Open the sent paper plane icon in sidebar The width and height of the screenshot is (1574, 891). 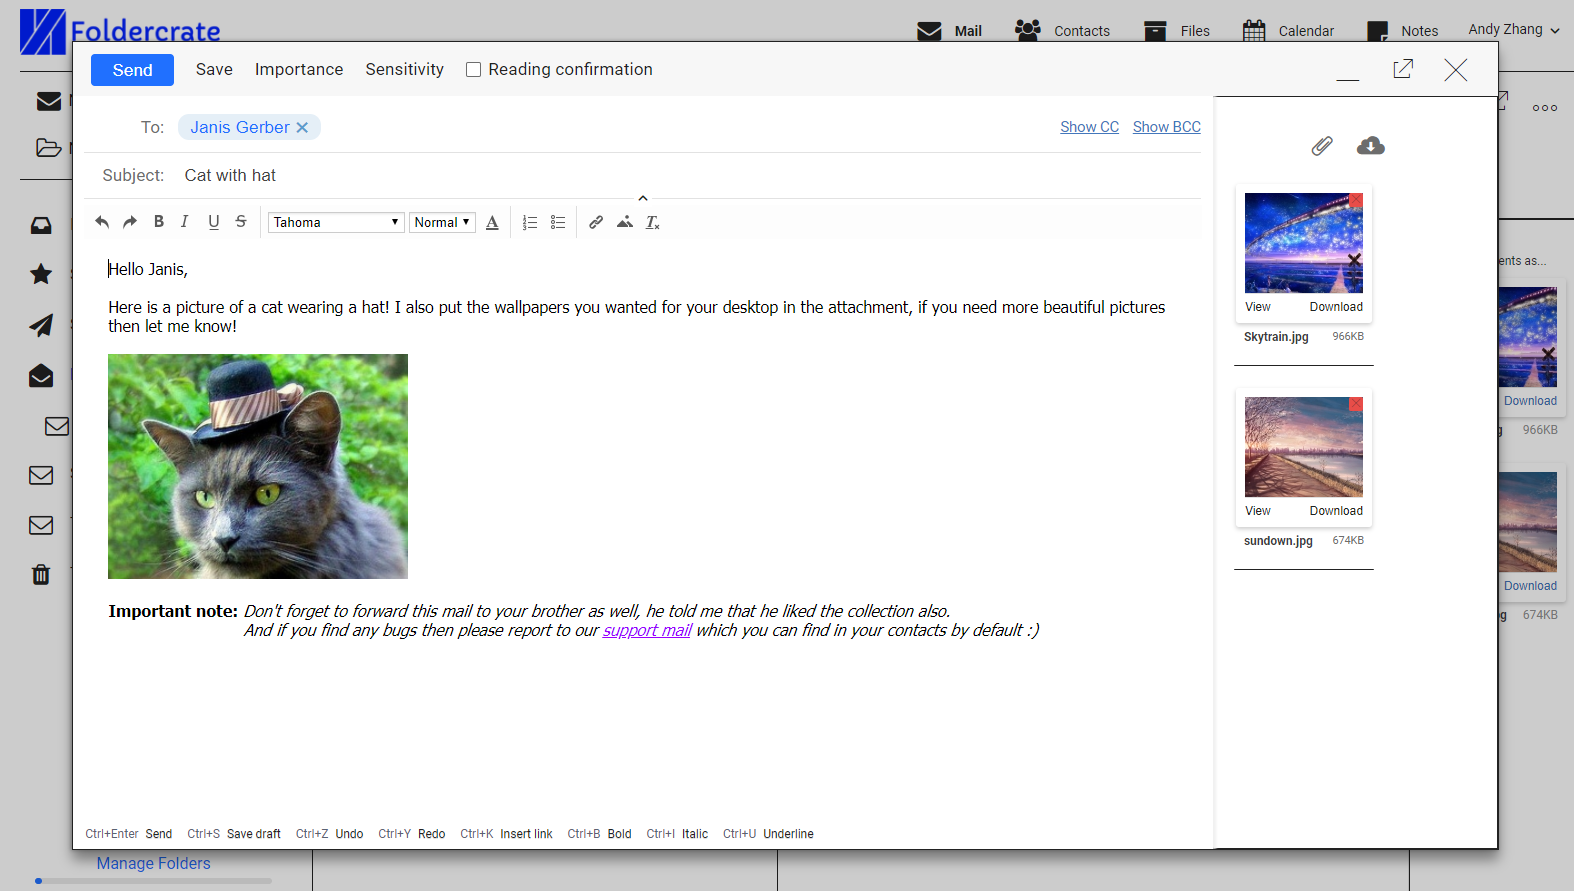click(41, 325)
